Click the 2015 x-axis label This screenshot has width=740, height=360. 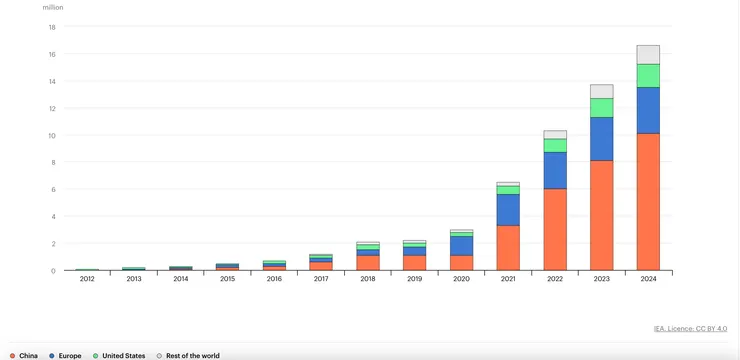coord(227,279)
